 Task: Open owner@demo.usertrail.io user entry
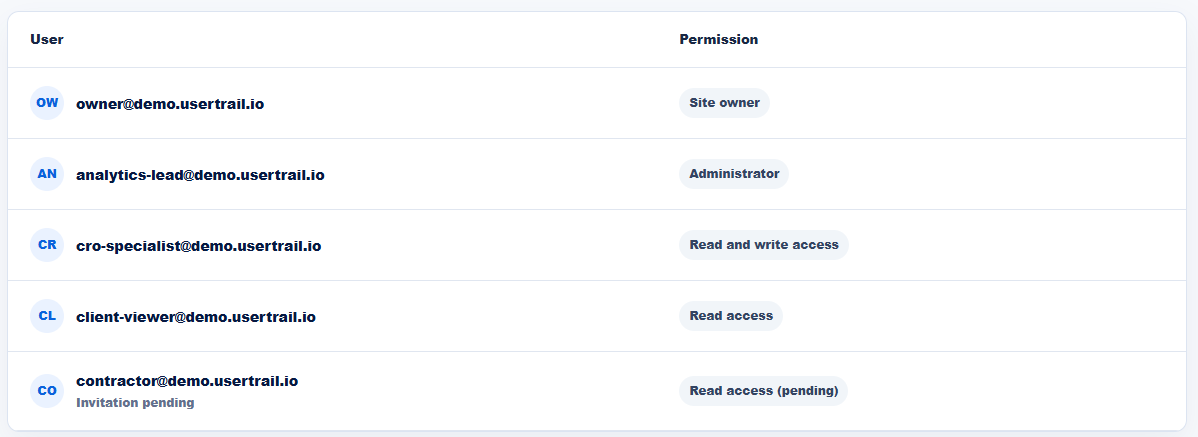point(170,104)
